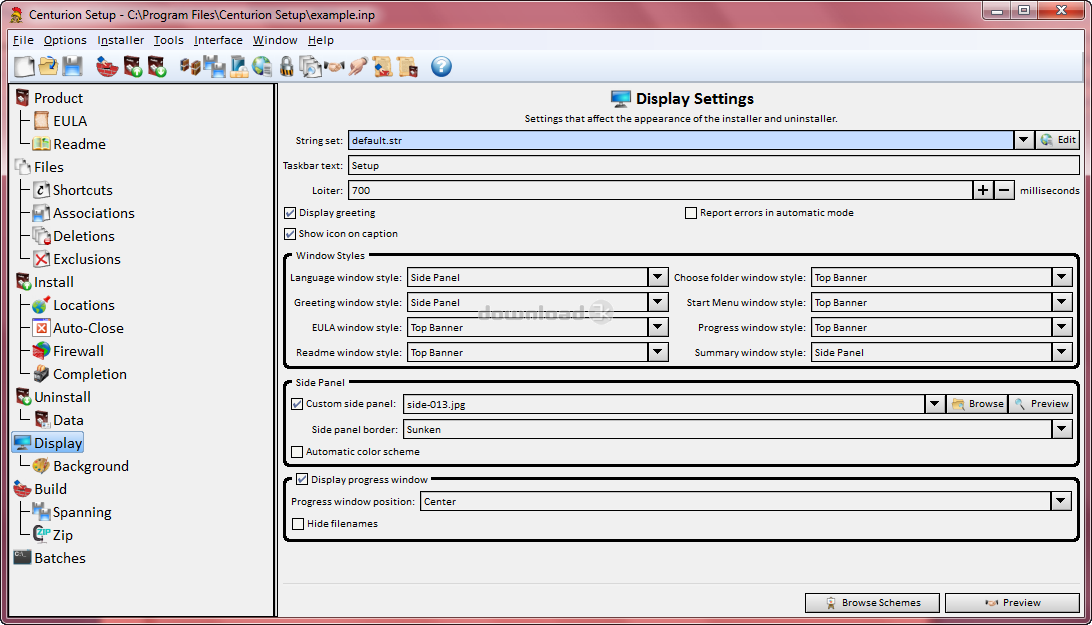This screenshot has height=625, width=1092.
Task: Open EULA window style dropdown
Action: 657,327
